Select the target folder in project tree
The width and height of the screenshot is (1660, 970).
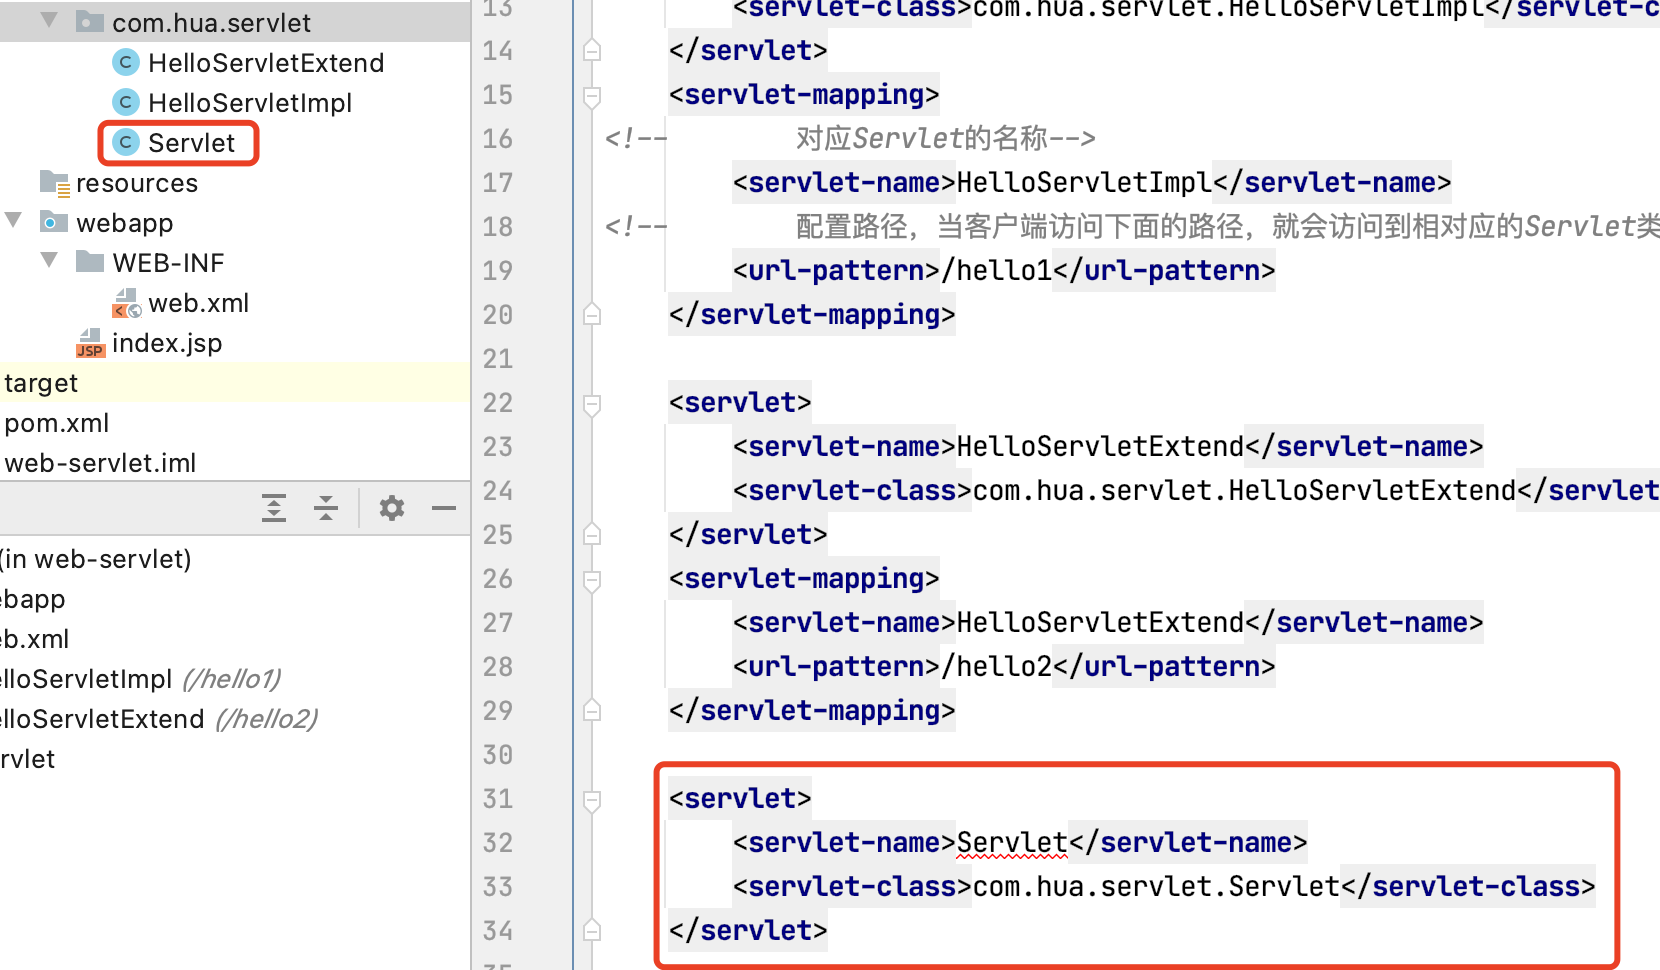41,382
